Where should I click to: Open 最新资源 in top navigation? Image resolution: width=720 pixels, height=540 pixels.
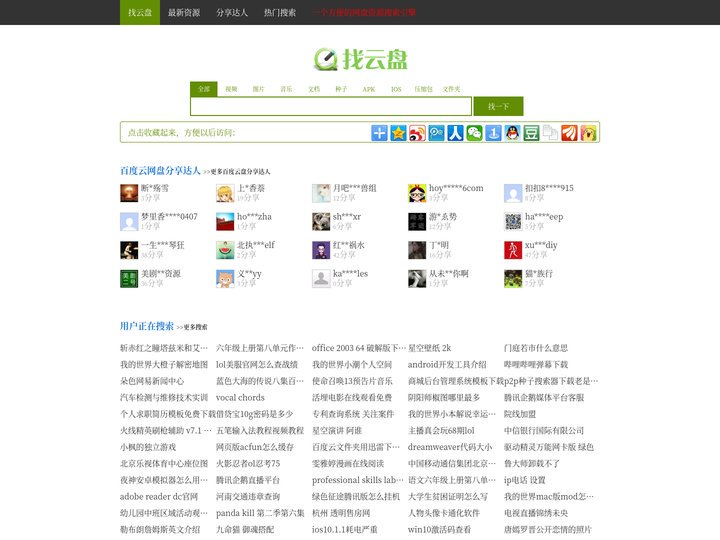pyautogui.click(x=184, y=12)
